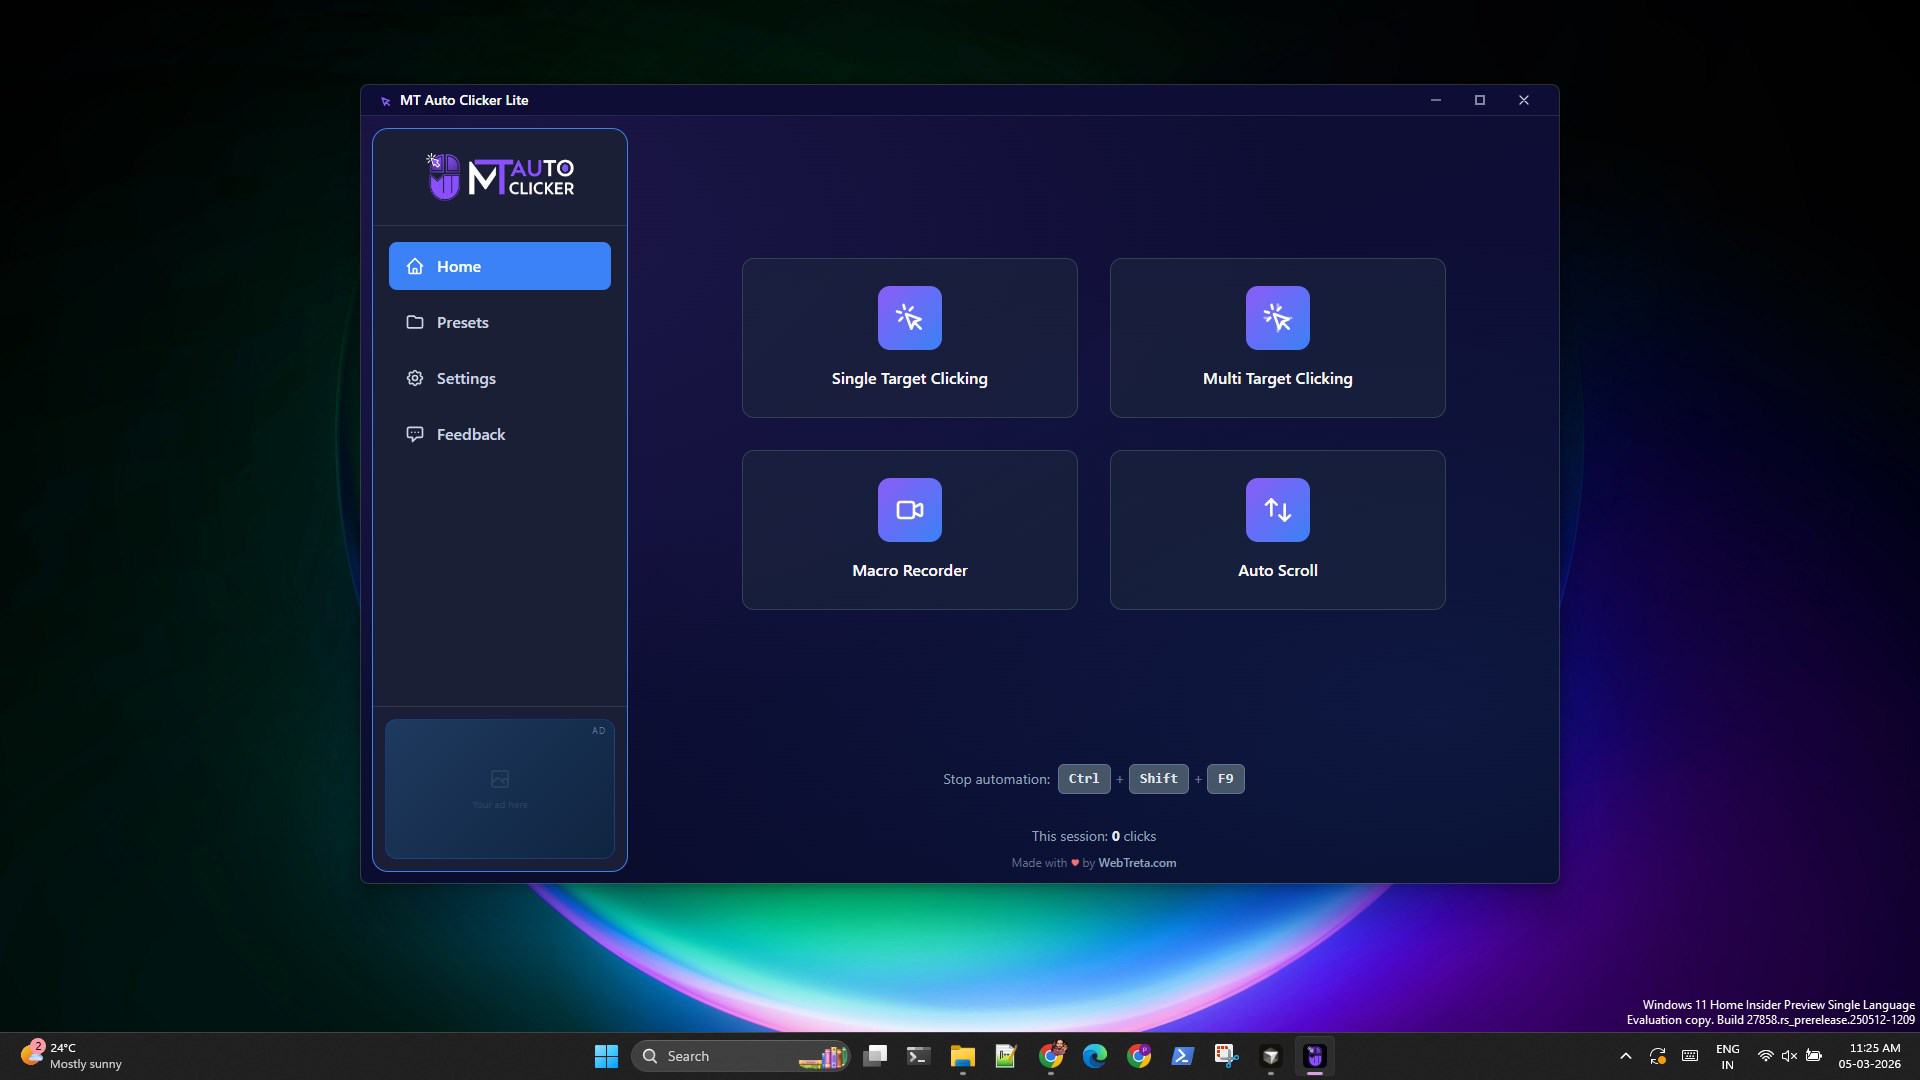1920x1080 pixels.
Task: Click the F9 key badge
Action: [x=1225, y=779]
